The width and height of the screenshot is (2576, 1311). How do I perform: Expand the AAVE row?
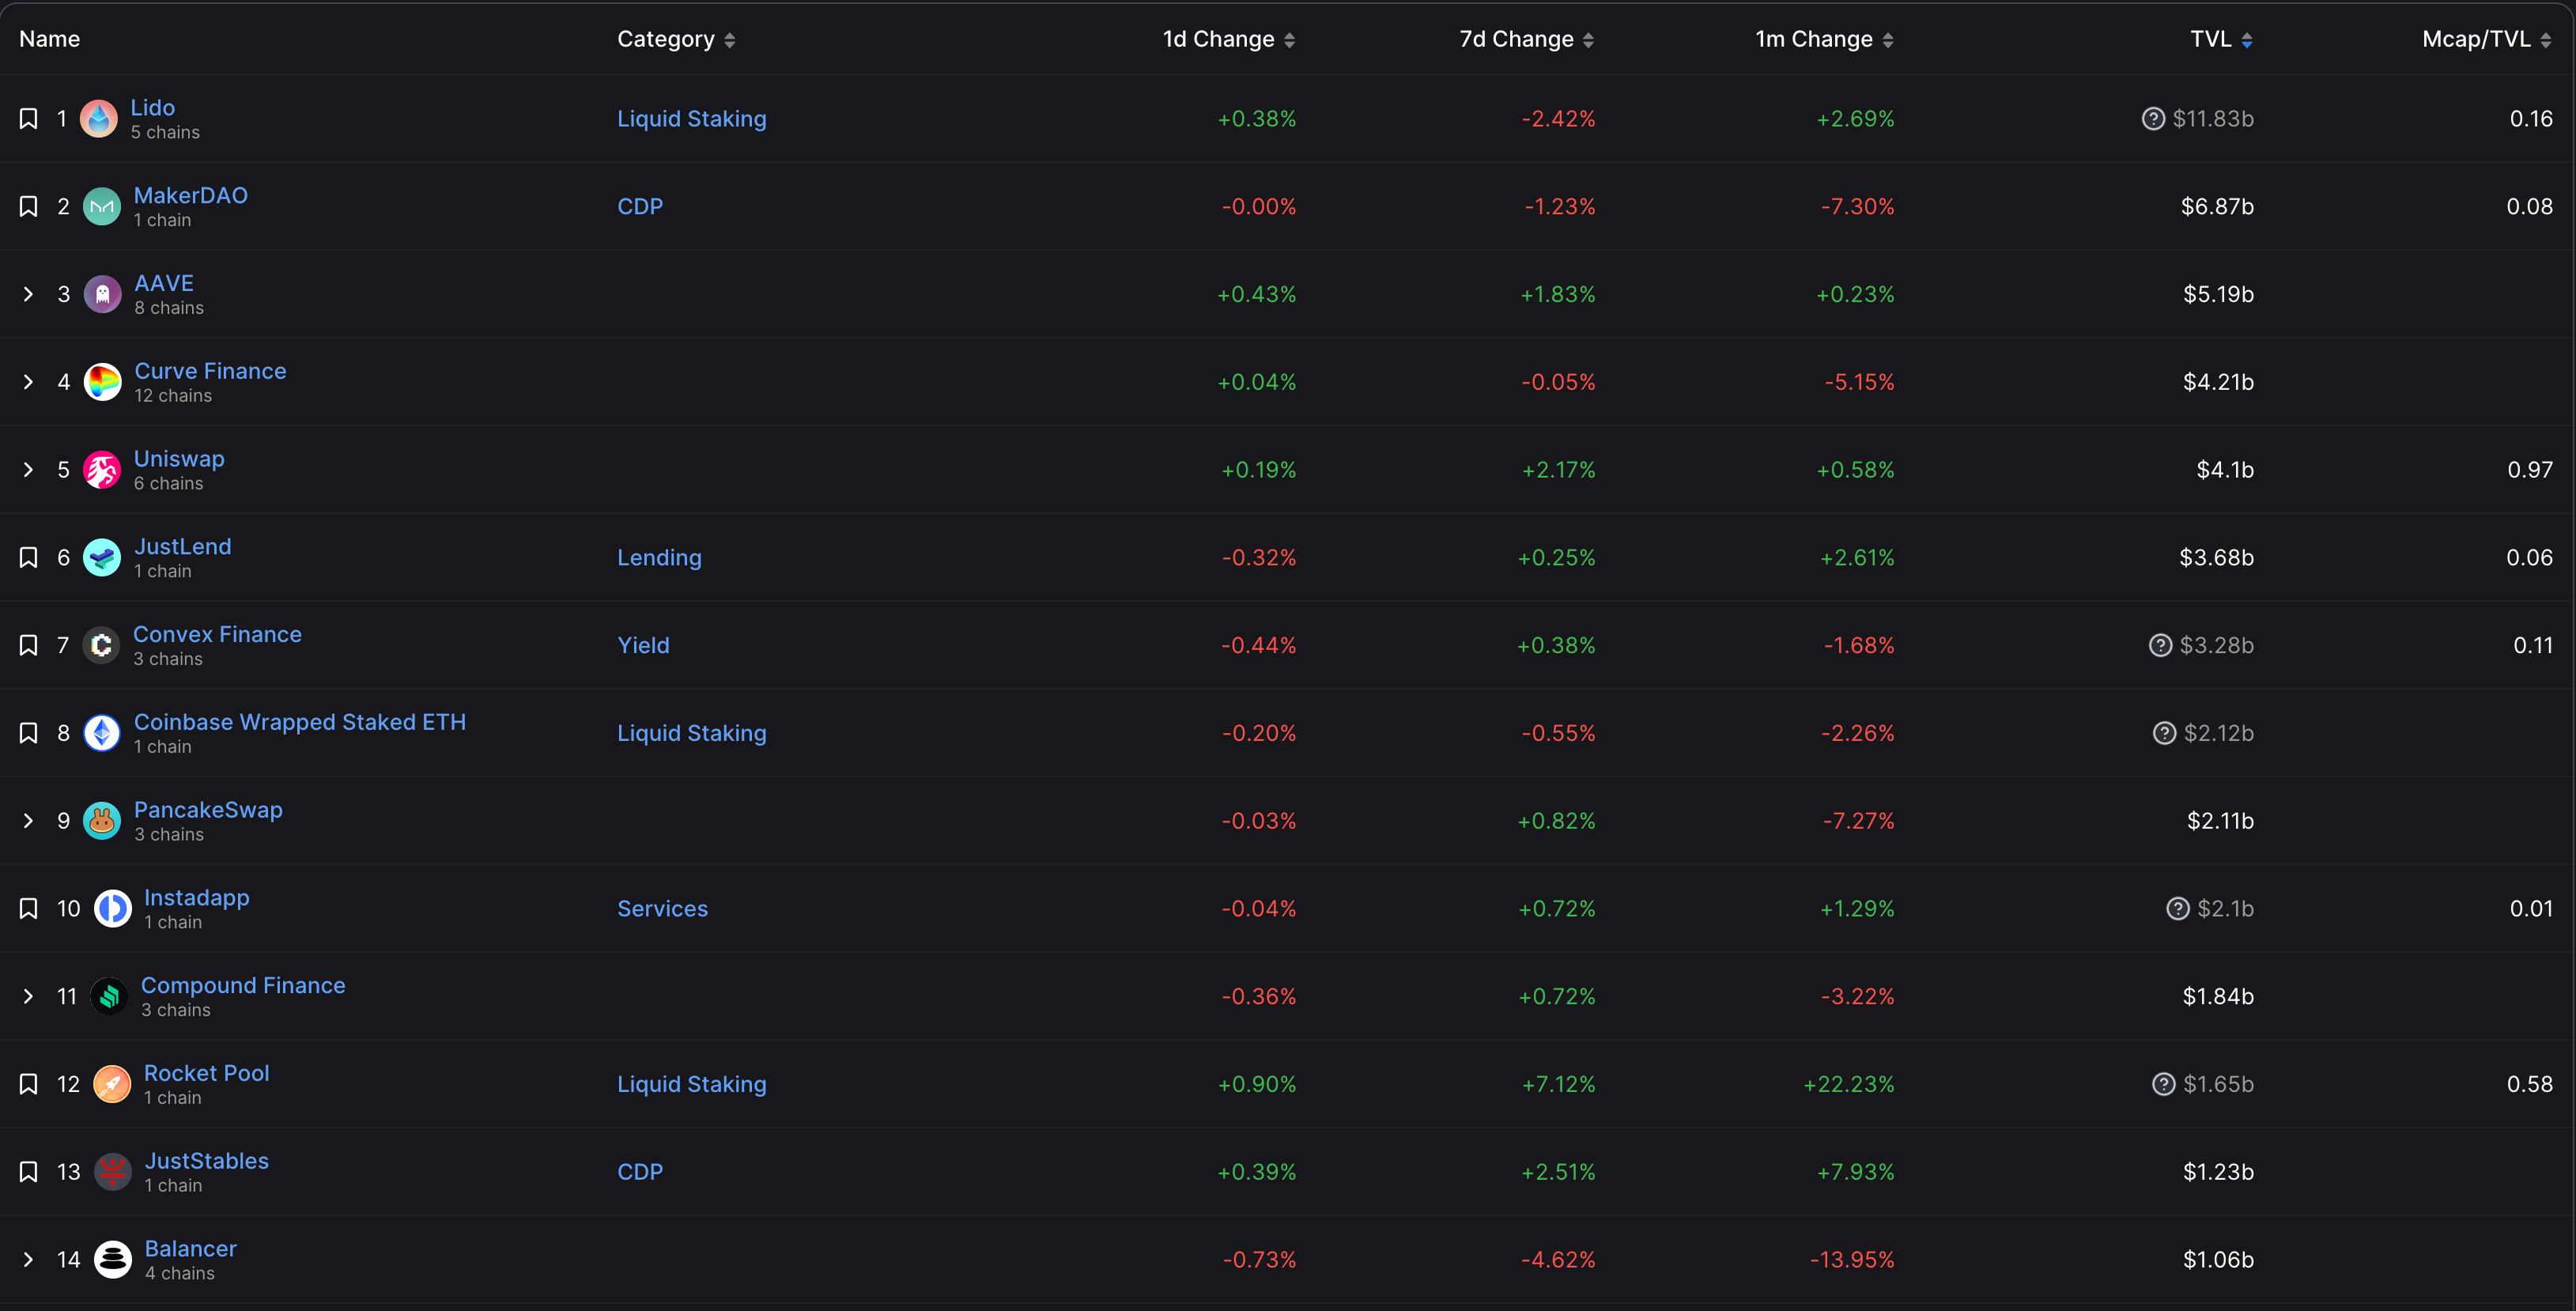click(x=28, y=295)
